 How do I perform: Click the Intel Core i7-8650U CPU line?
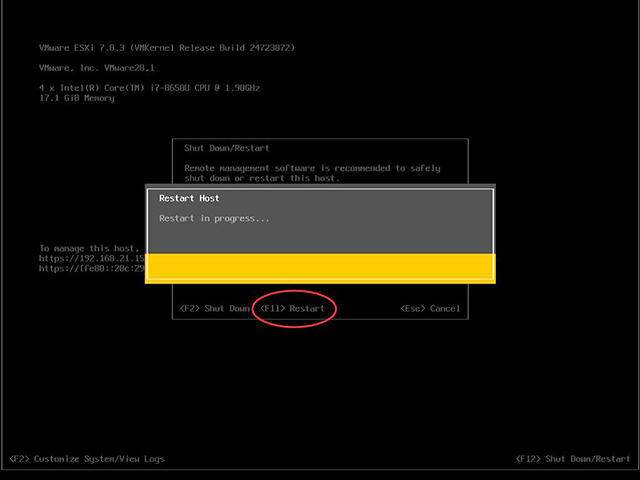pos(149,88)
